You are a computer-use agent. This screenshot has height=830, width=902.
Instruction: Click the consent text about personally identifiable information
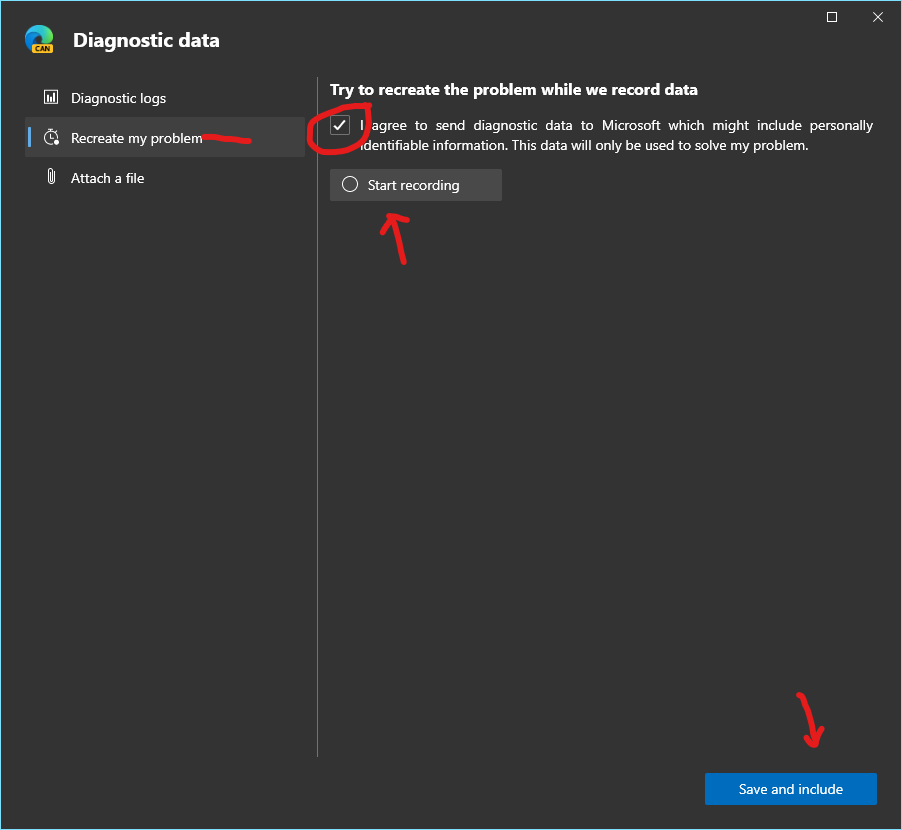coord(616,135)
